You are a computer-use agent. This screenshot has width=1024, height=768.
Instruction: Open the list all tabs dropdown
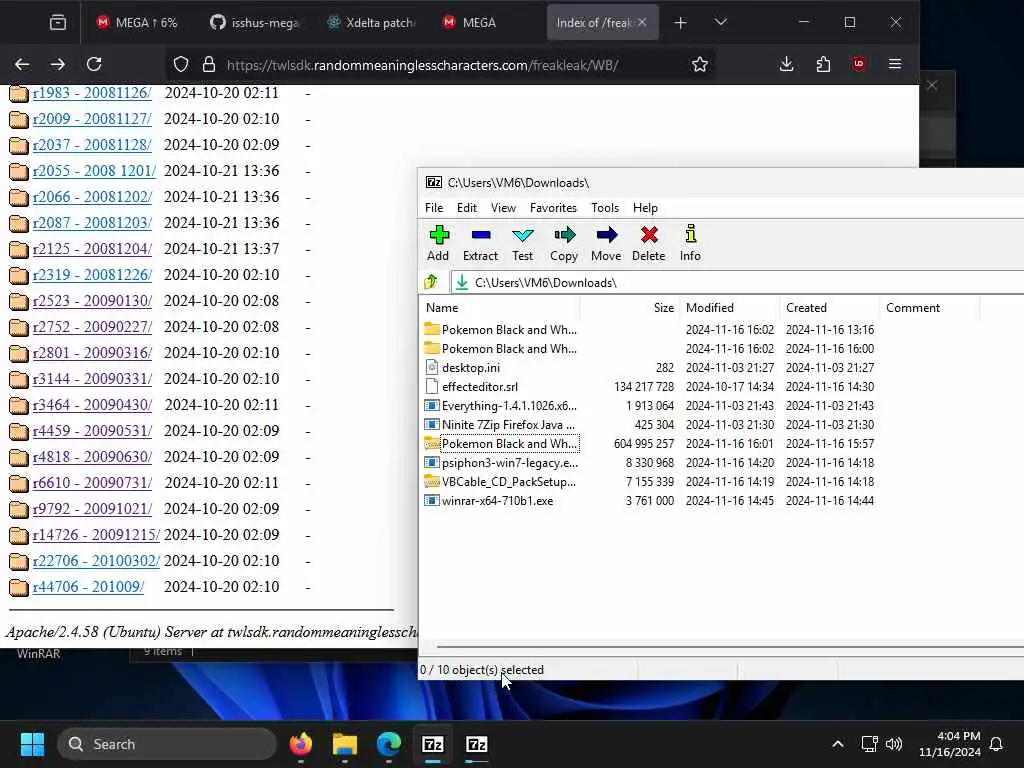pyautogui.click(x=720, y=23)
